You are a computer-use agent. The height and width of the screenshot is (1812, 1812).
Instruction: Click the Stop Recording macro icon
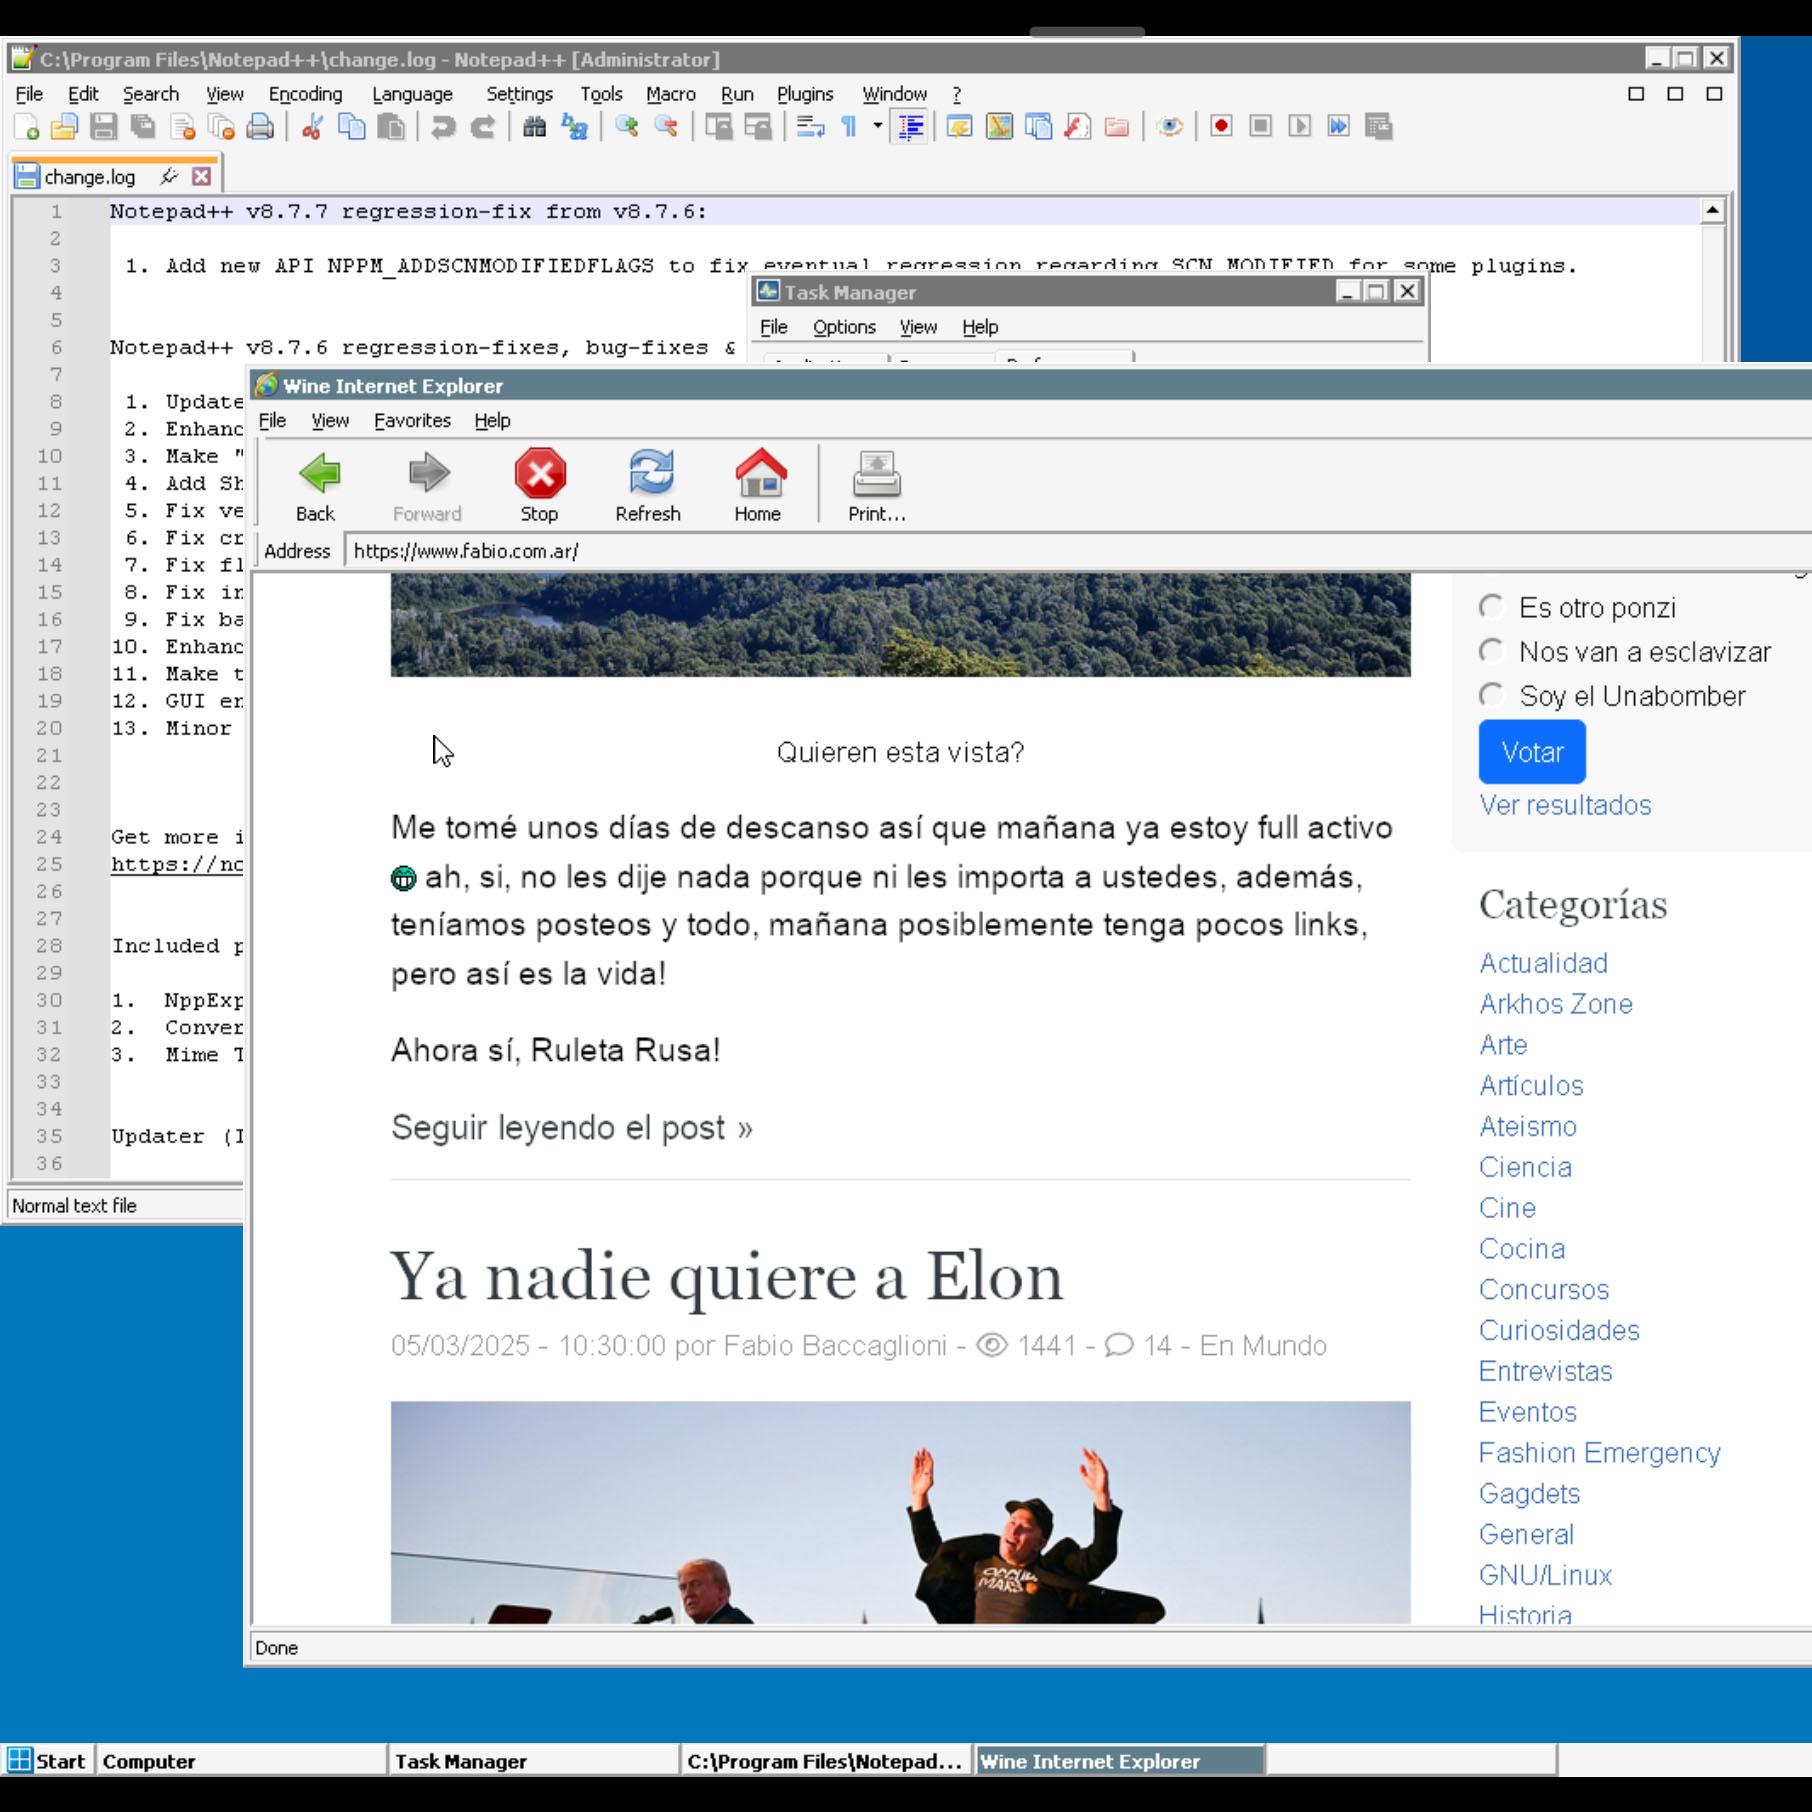1261,127
